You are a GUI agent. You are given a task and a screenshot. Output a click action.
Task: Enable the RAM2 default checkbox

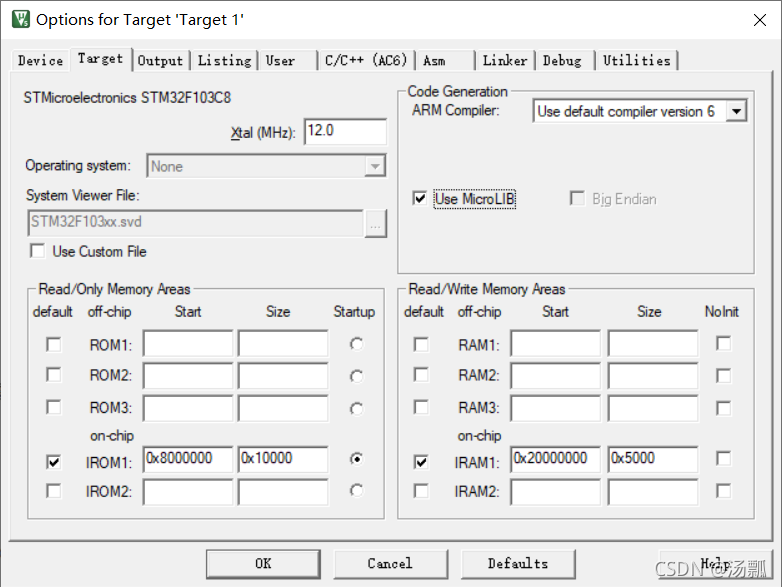click(x=421, y=375)
